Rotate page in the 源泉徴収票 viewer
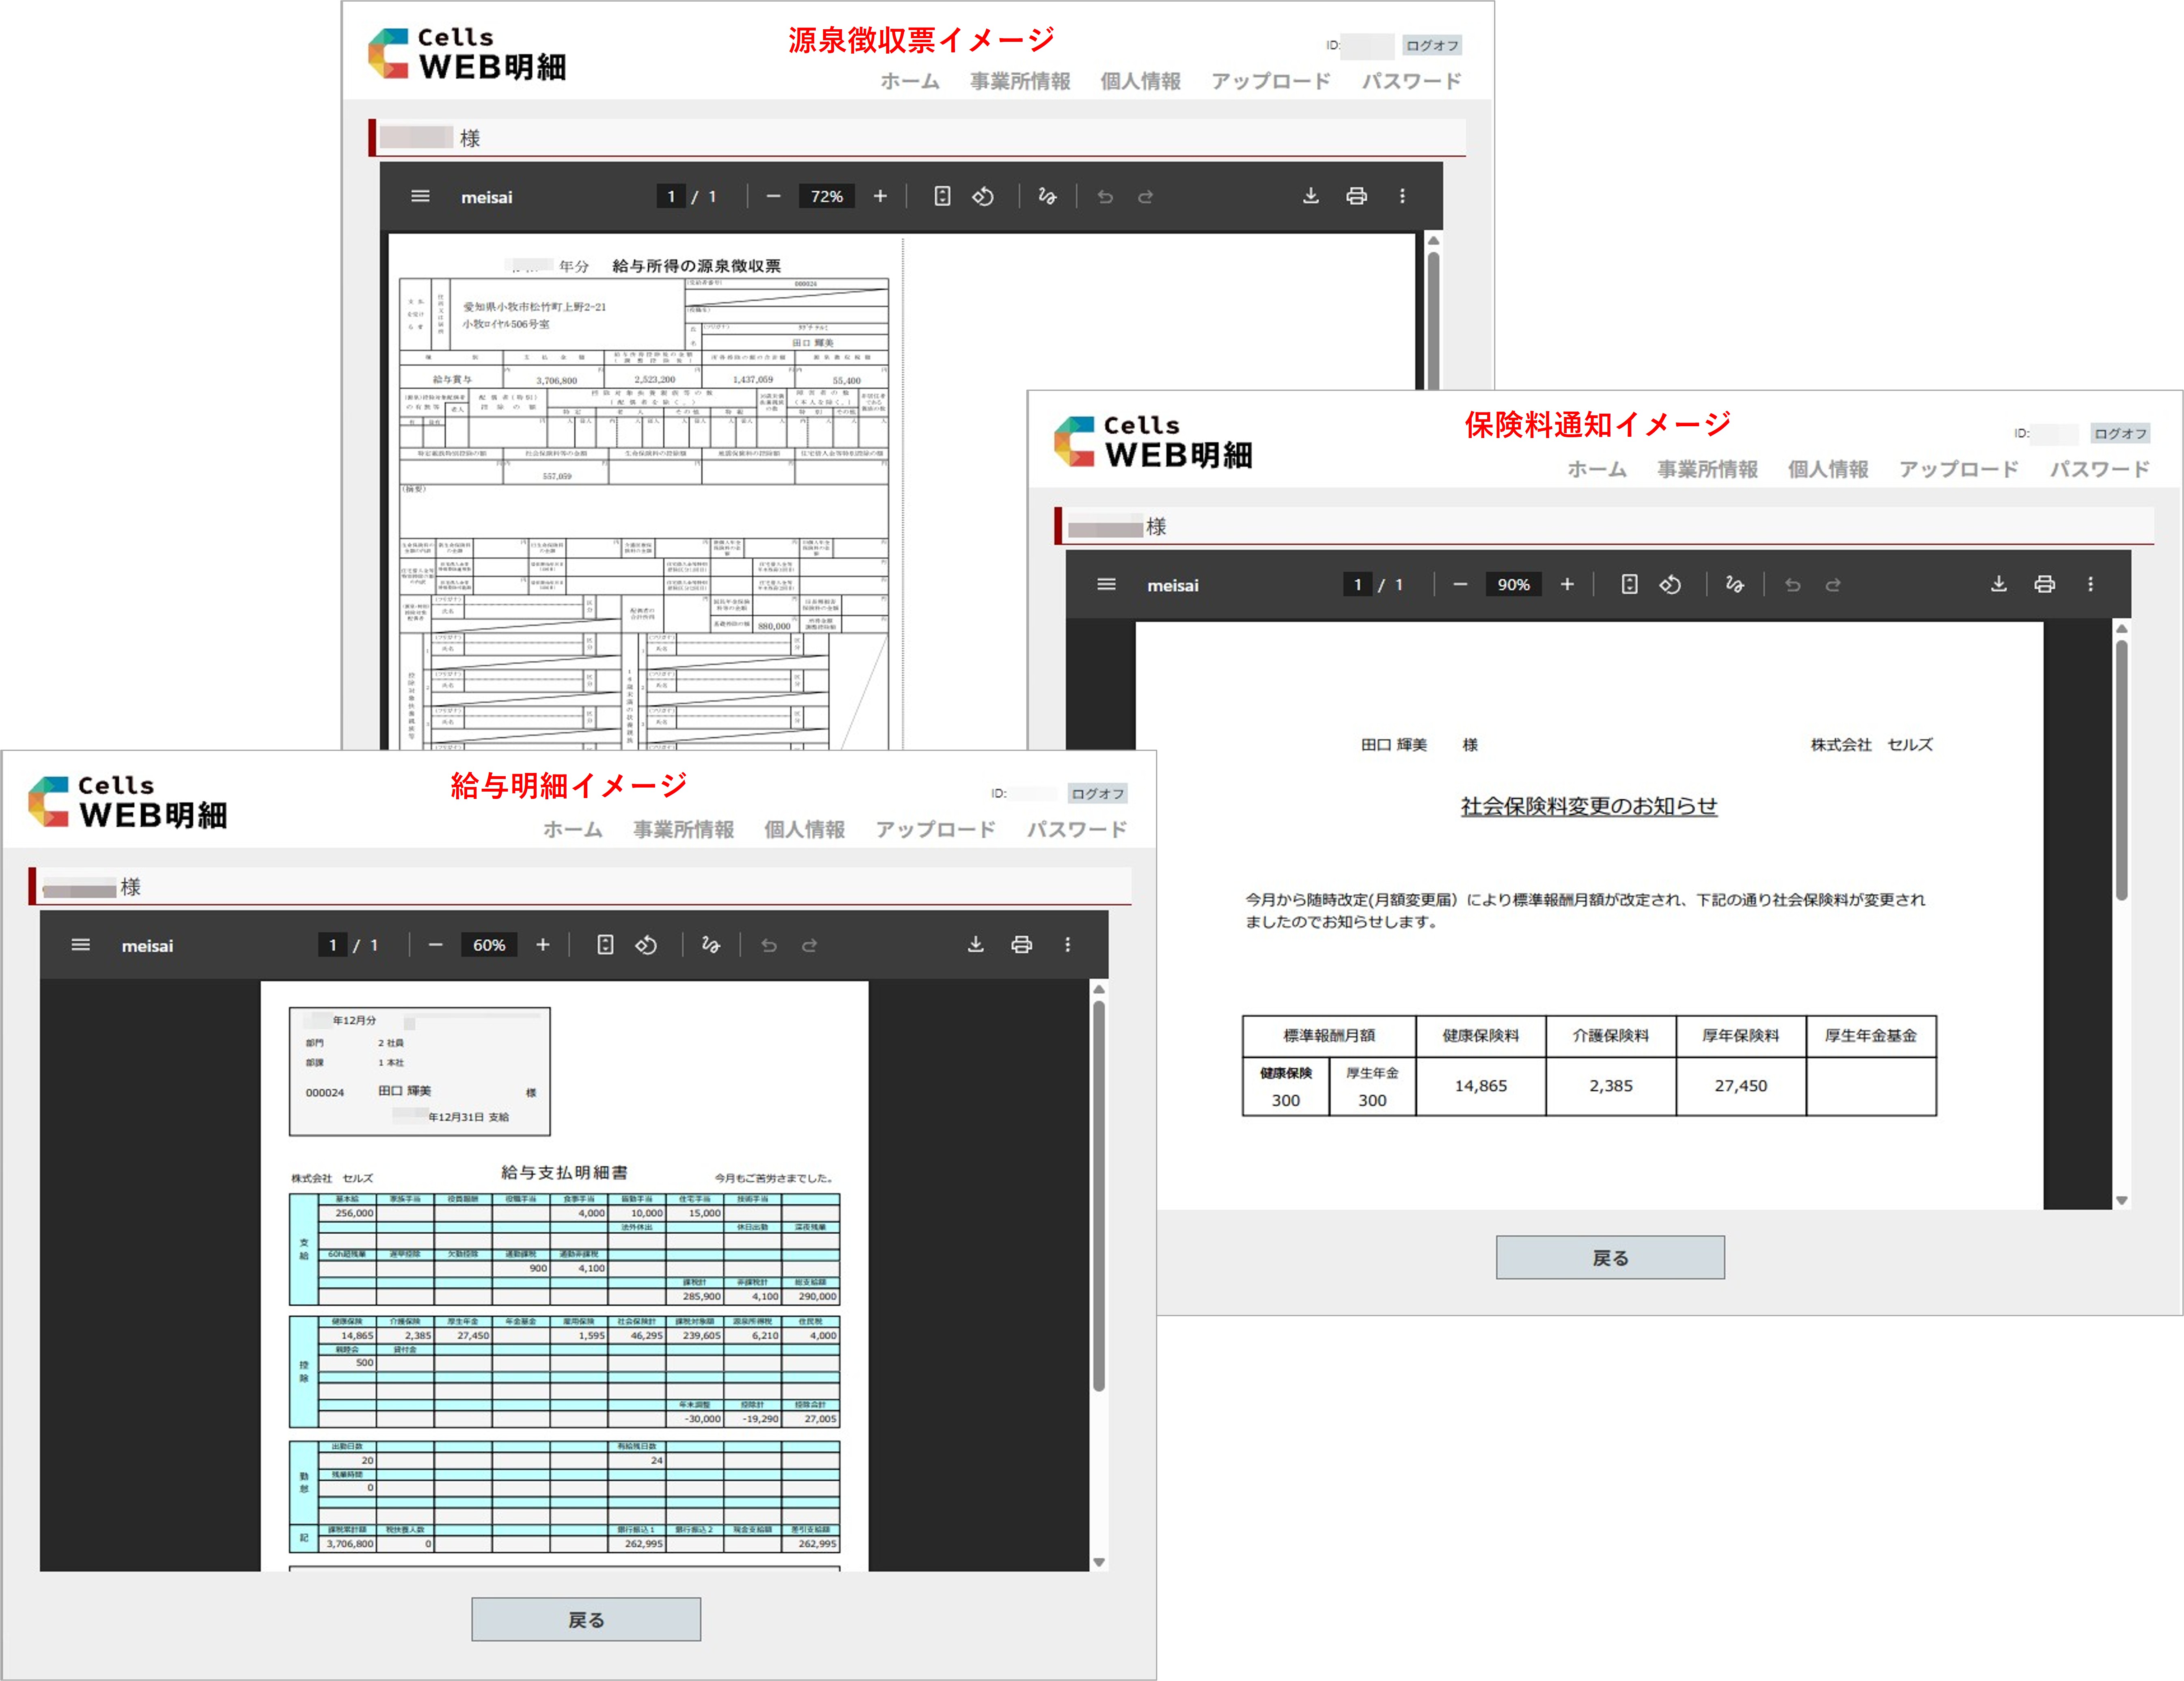 983,196
